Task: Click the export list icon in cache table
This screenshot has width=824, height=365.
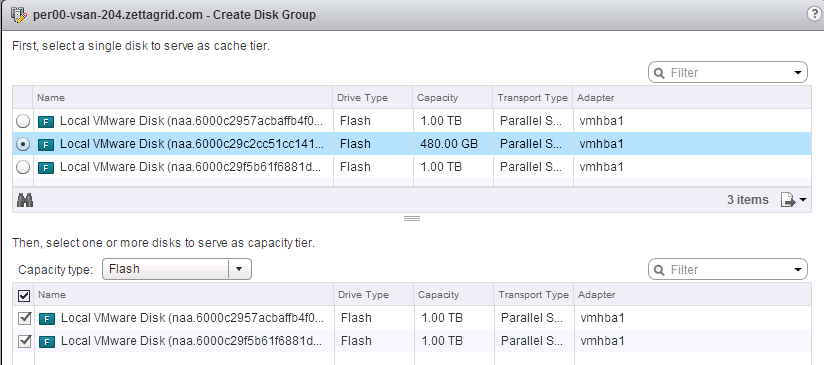Action: click(x=788, y=200)
